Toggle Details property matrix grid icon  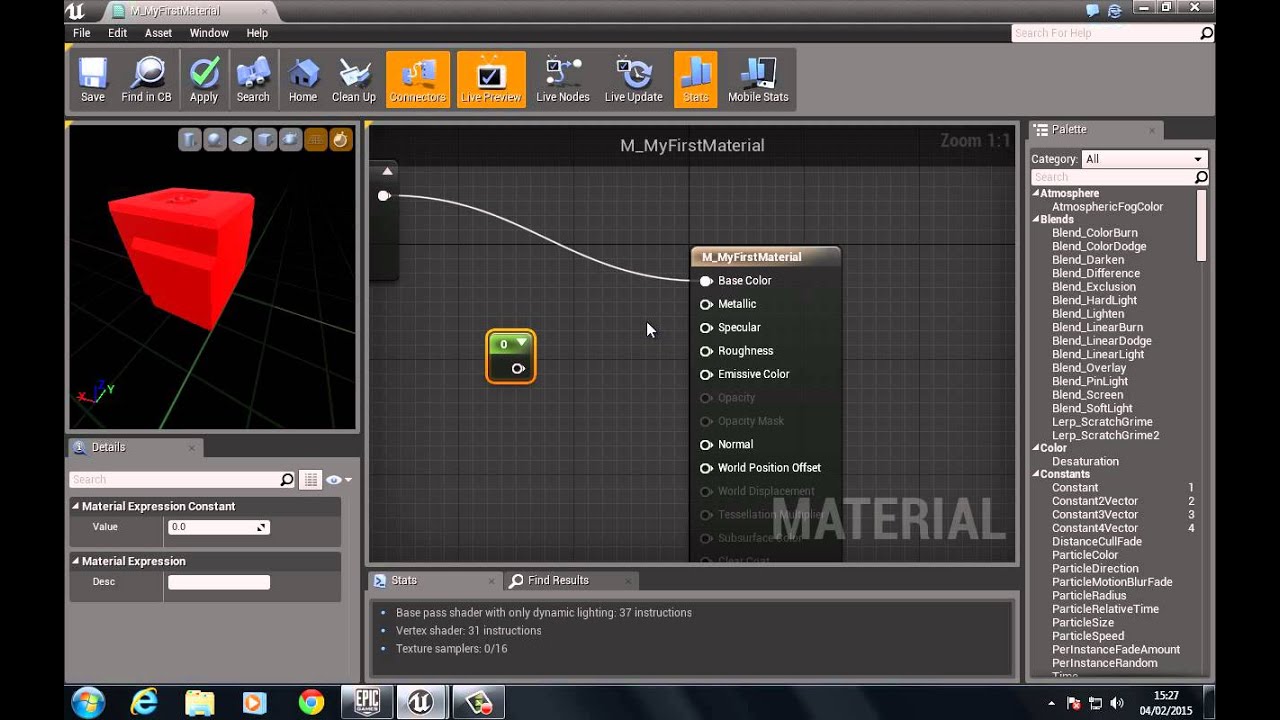(311, 480)
